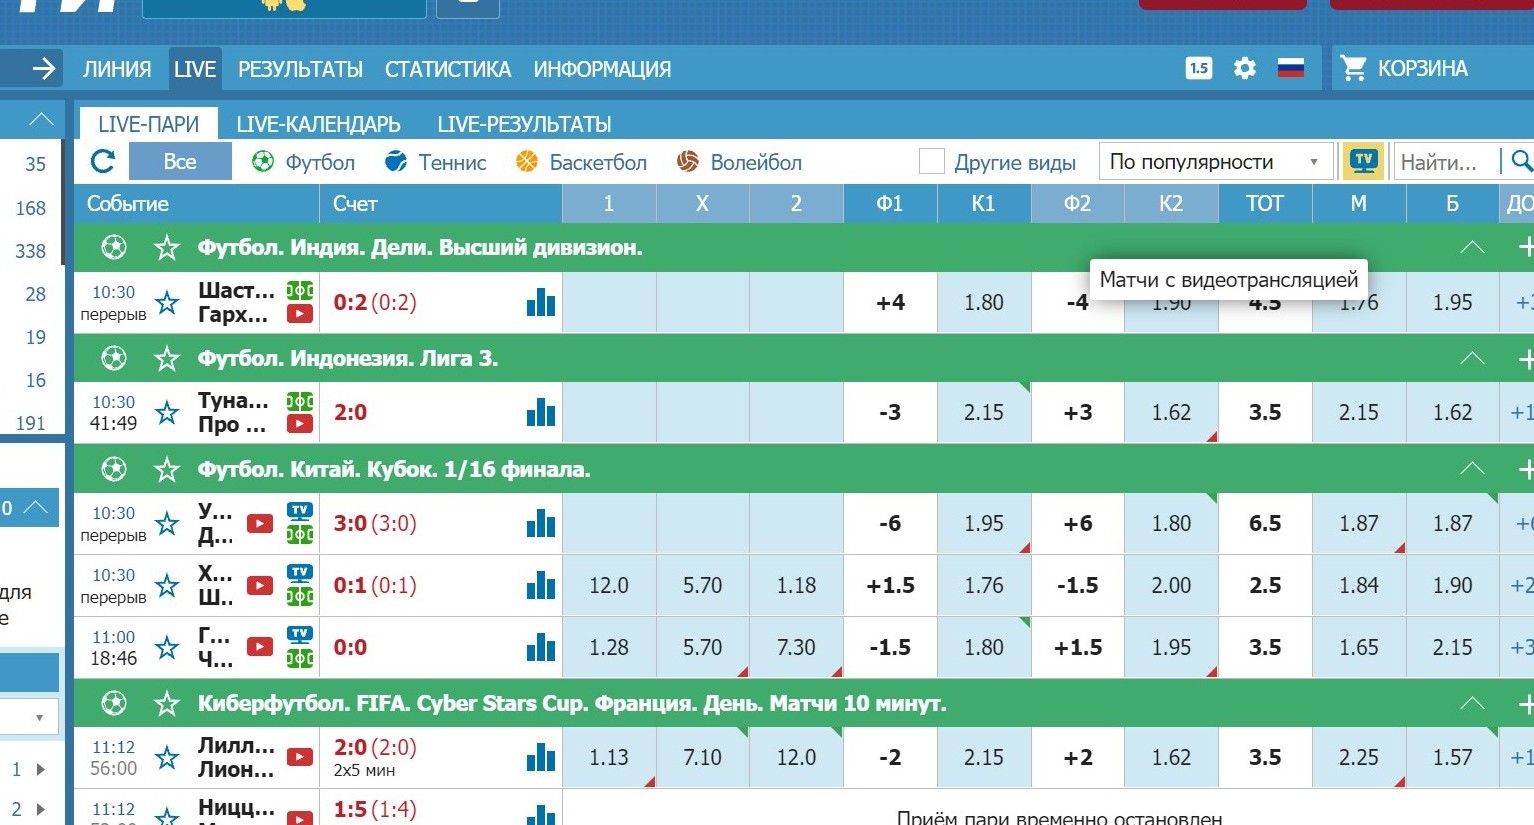1534x825 pixels.
Task: Filter events by Теннис
Action: tap(436, 162)
